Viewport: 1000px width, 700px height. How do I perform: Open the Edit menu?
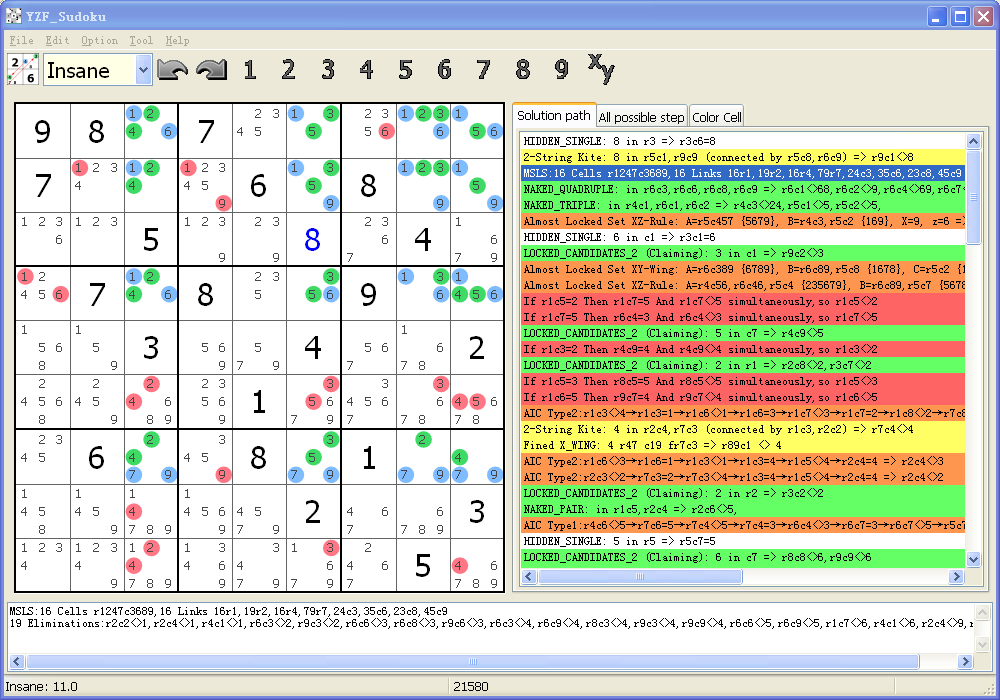click(57, 40)
